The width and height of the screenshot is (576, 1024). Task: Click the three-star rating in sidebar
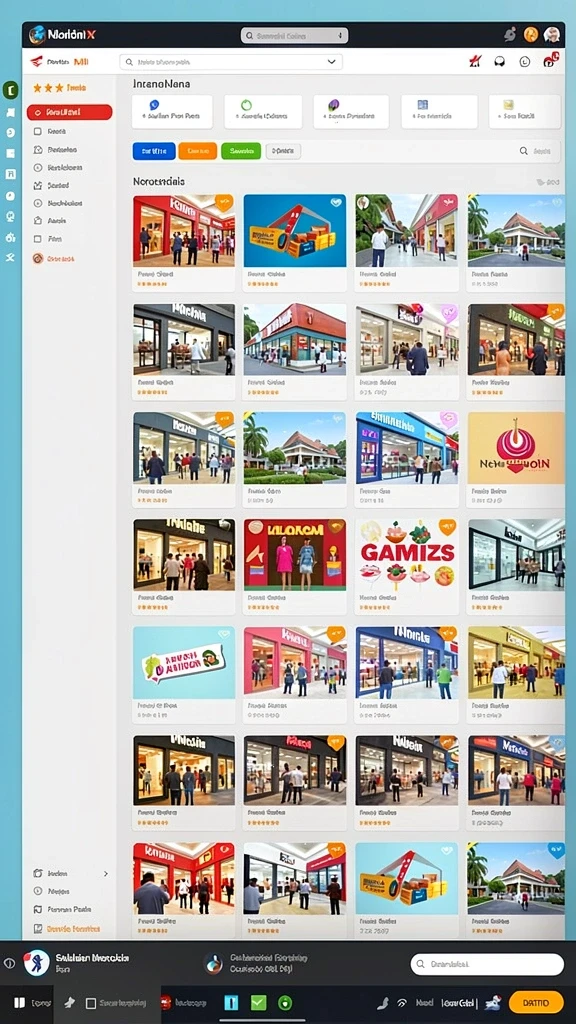[48, 88]
